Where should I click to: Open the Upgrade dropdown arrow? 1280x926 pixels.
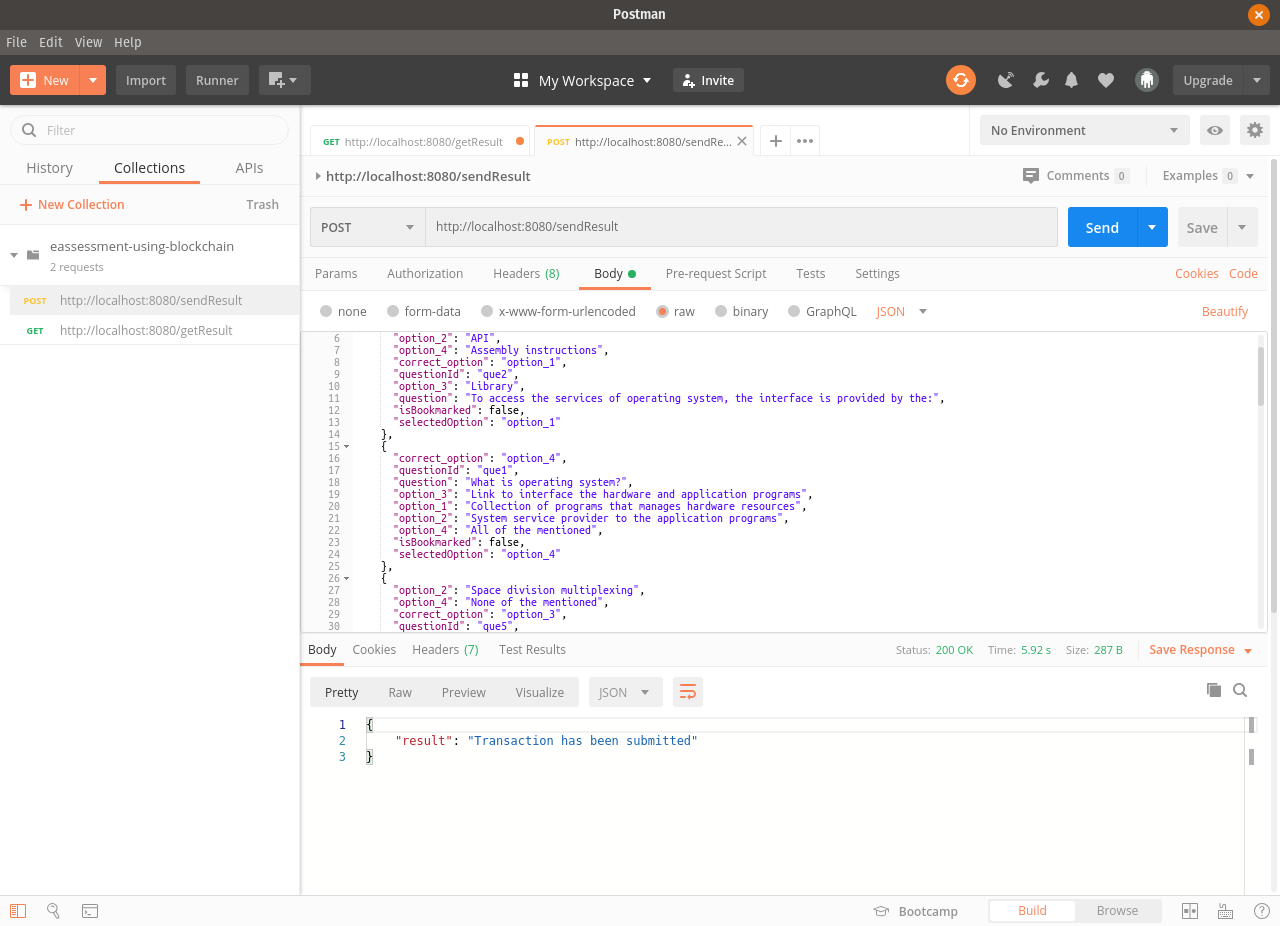(1256, 80)
